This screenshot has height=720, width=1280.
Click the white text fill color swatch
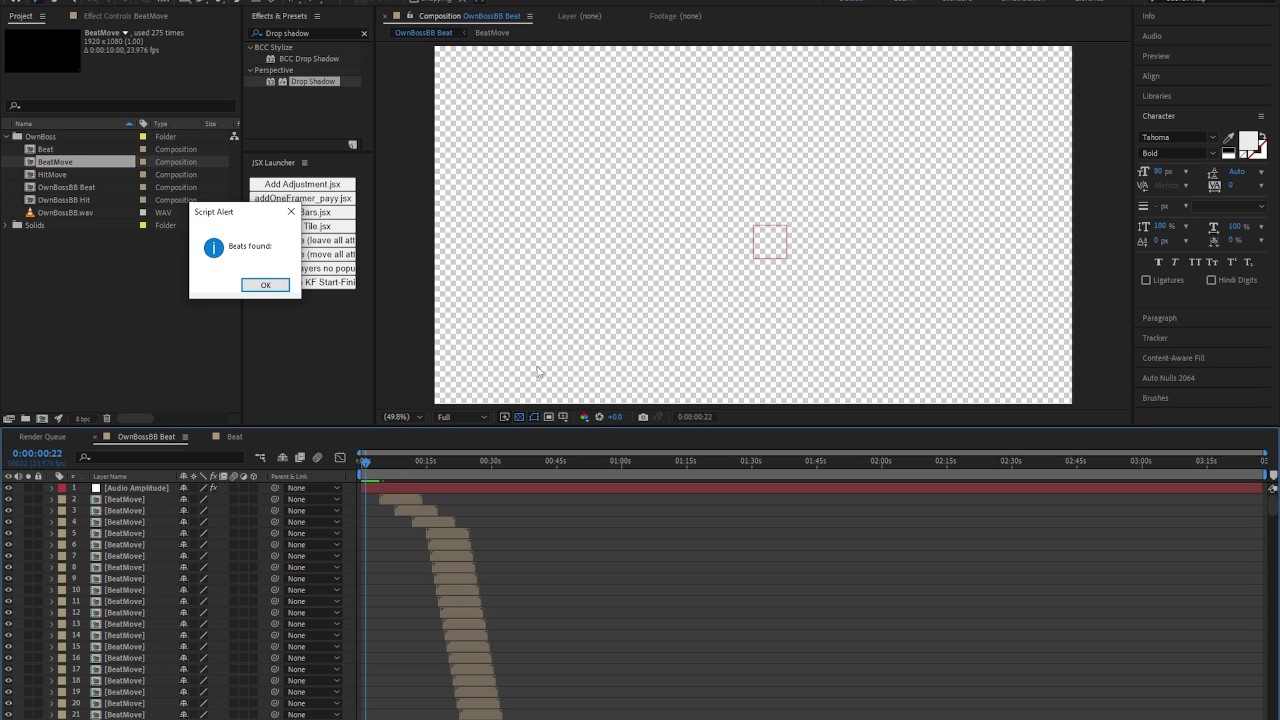[1248, 141]
